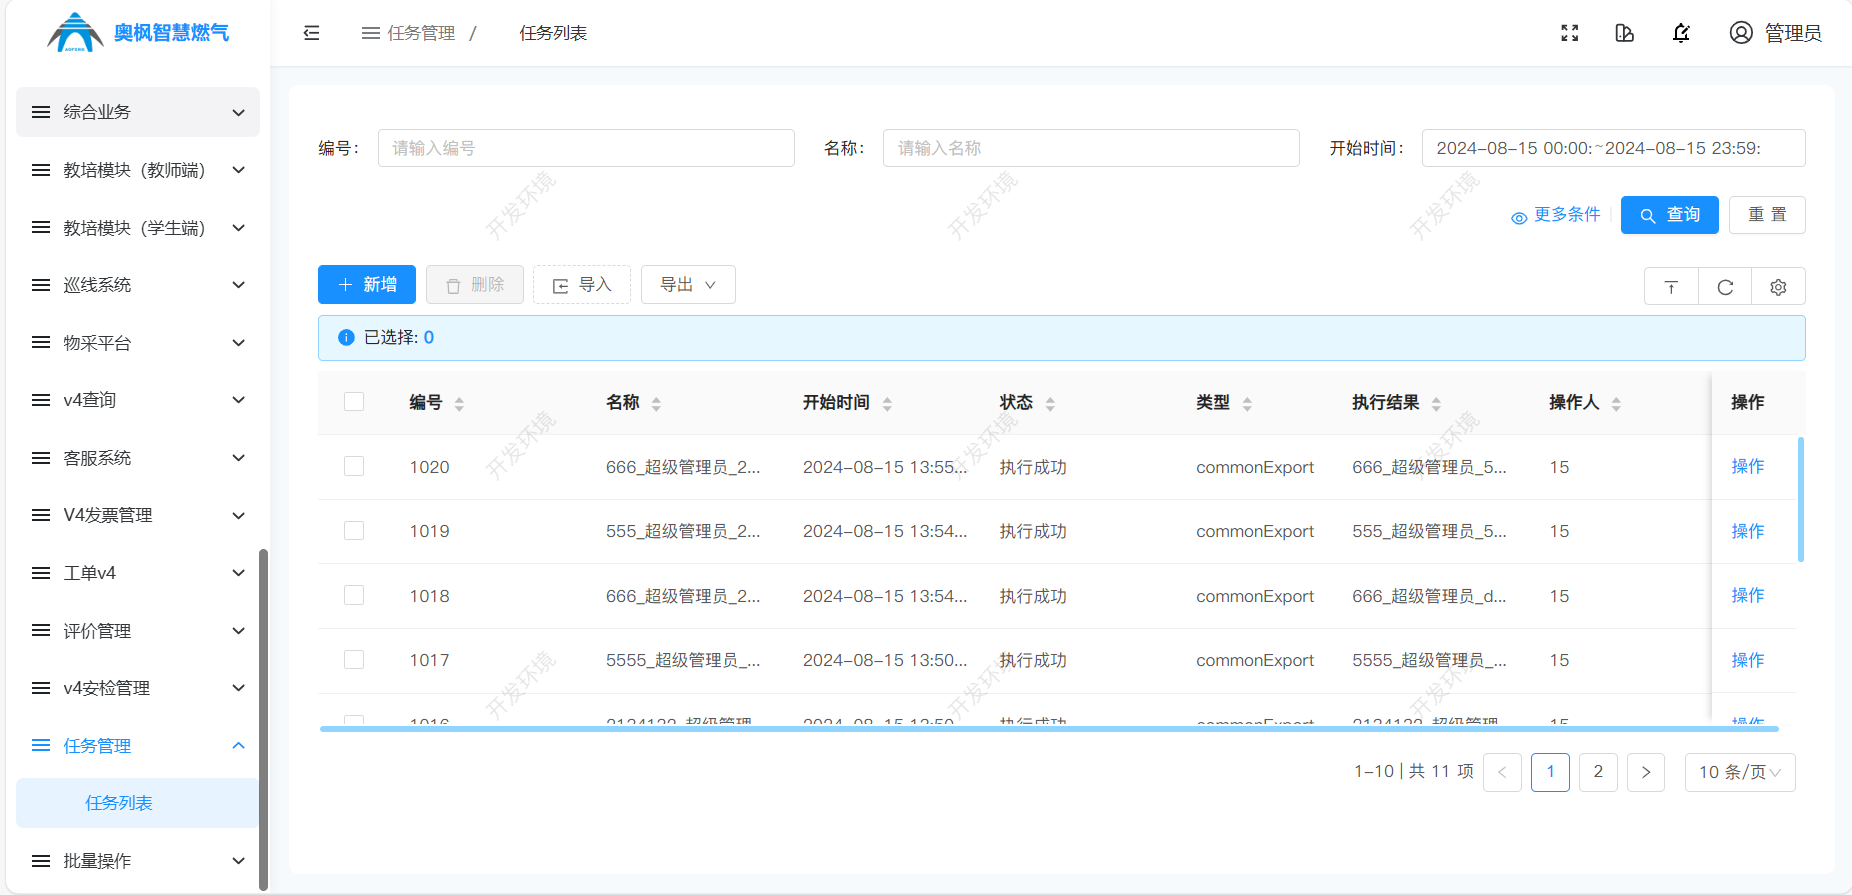Click the 奥枫智慧燃气 logo
Viewport: 1852px width, 895px height.
pos(138,33)
